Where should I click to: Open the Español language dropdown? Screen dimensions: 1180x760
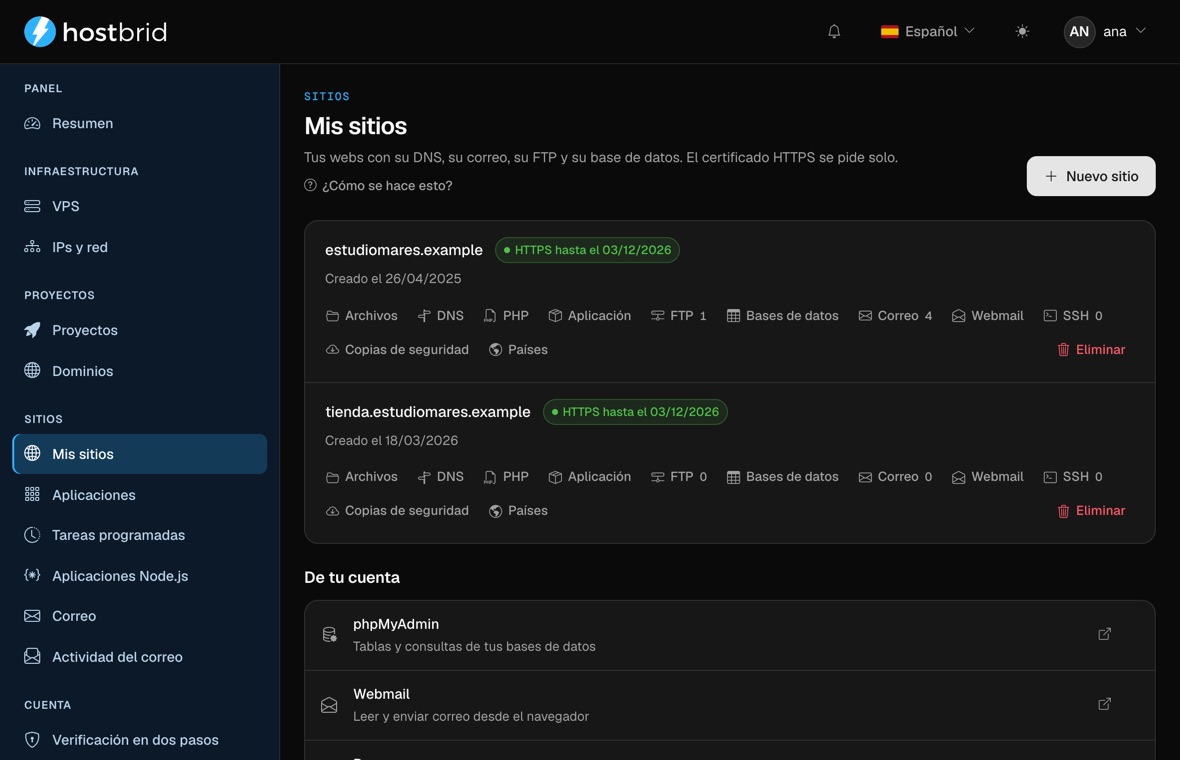pyautogui.click(x=928, y=32)
